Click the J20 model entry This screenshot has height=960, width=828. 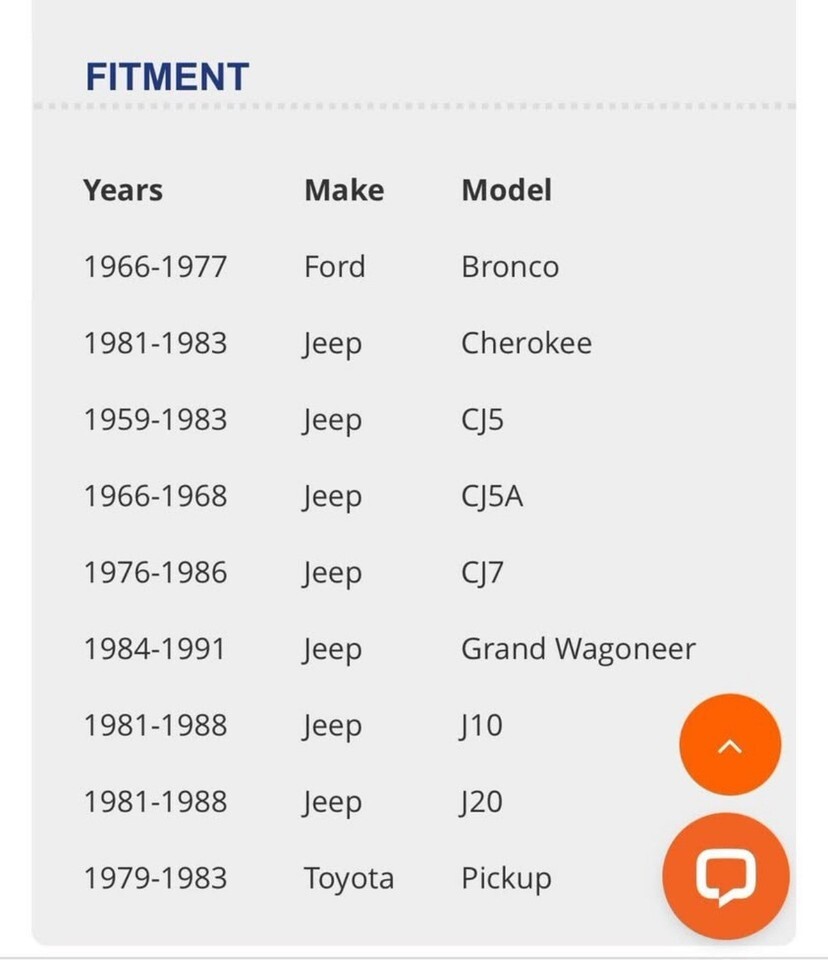point(481,802)
